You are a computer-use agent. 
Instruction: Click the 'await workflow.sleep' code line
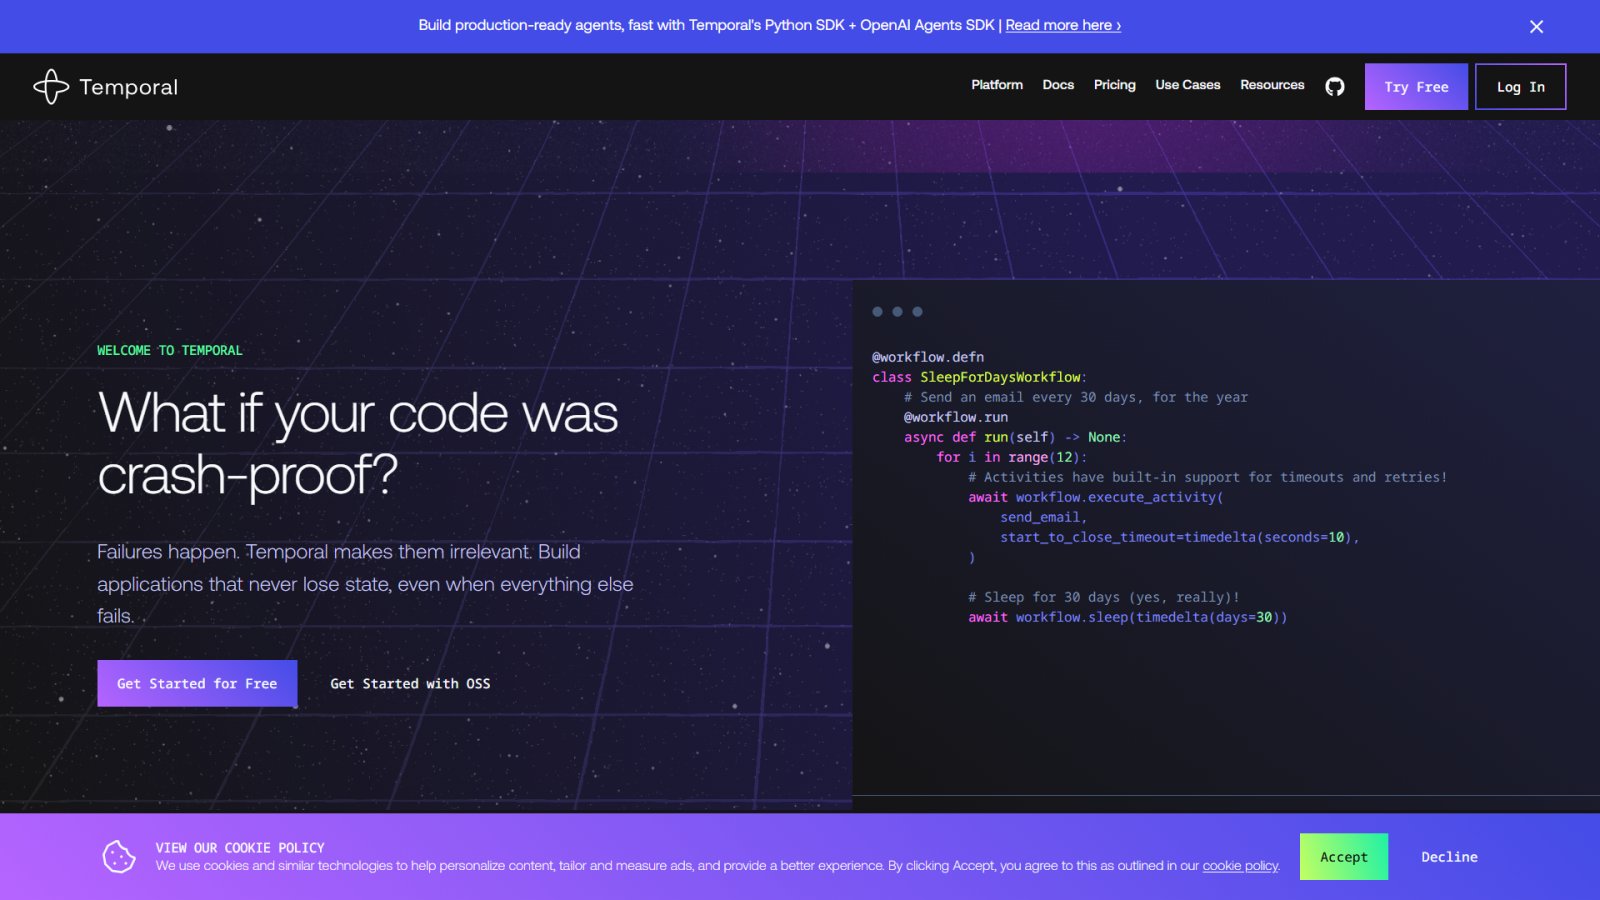pos(1127,617)
